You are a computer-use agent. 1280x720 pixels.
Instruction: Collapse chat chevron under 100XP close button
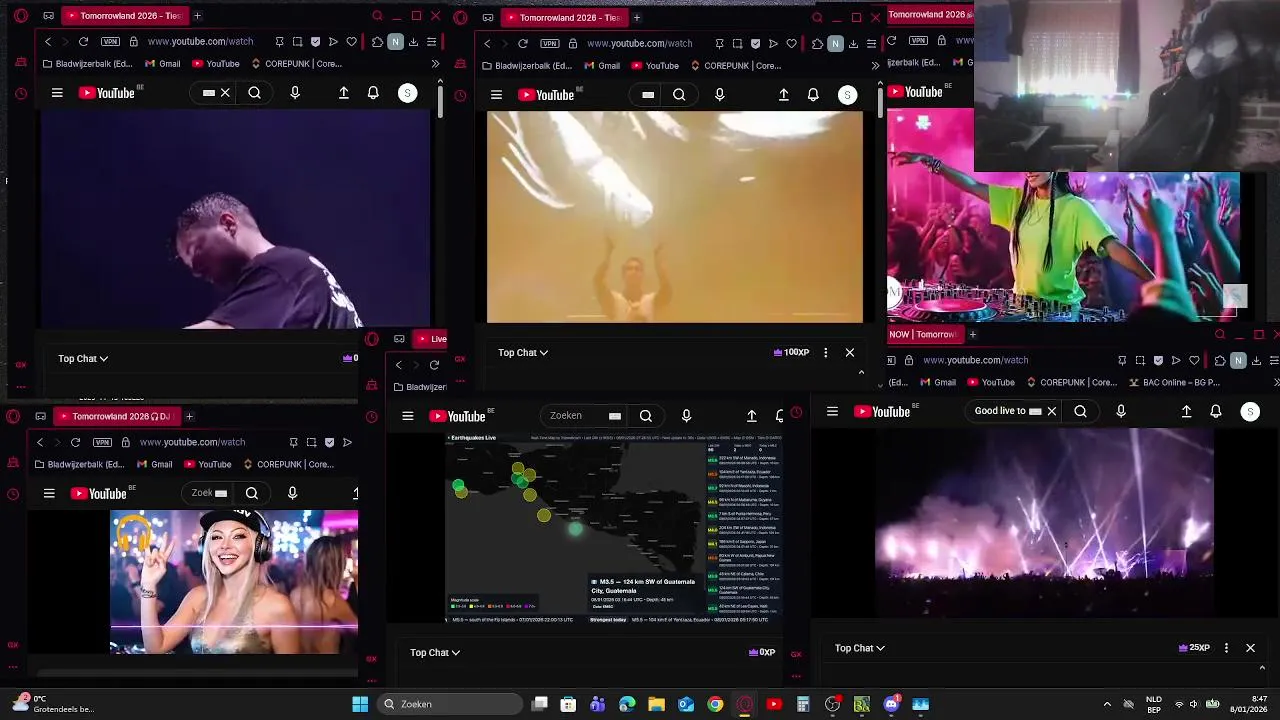(x=861, y=372)
